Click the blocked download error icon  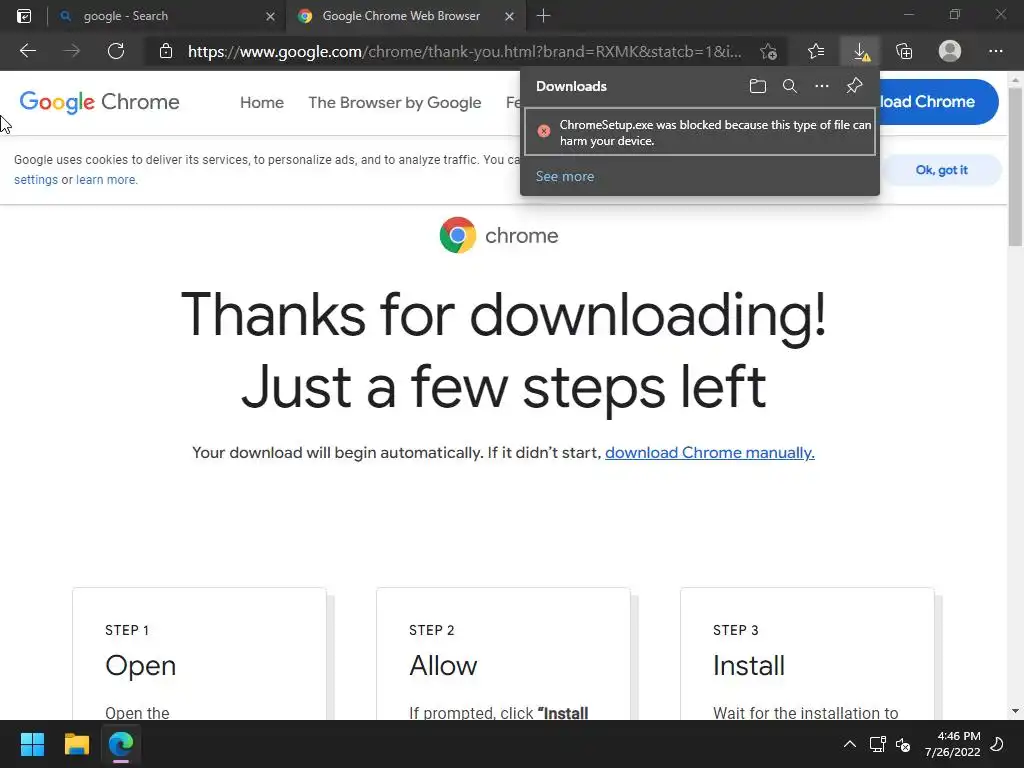(x=543, y=131)
